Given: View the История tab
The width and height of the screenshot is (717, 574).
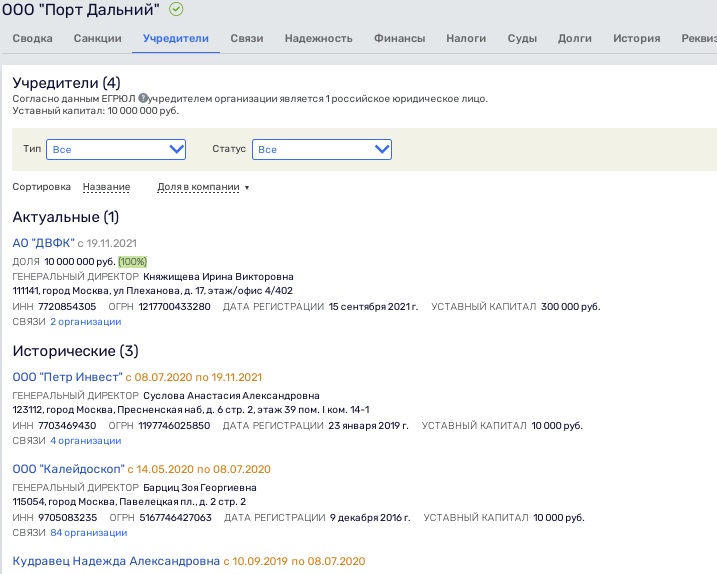Looking at the screenshot, I should (636, 39).
